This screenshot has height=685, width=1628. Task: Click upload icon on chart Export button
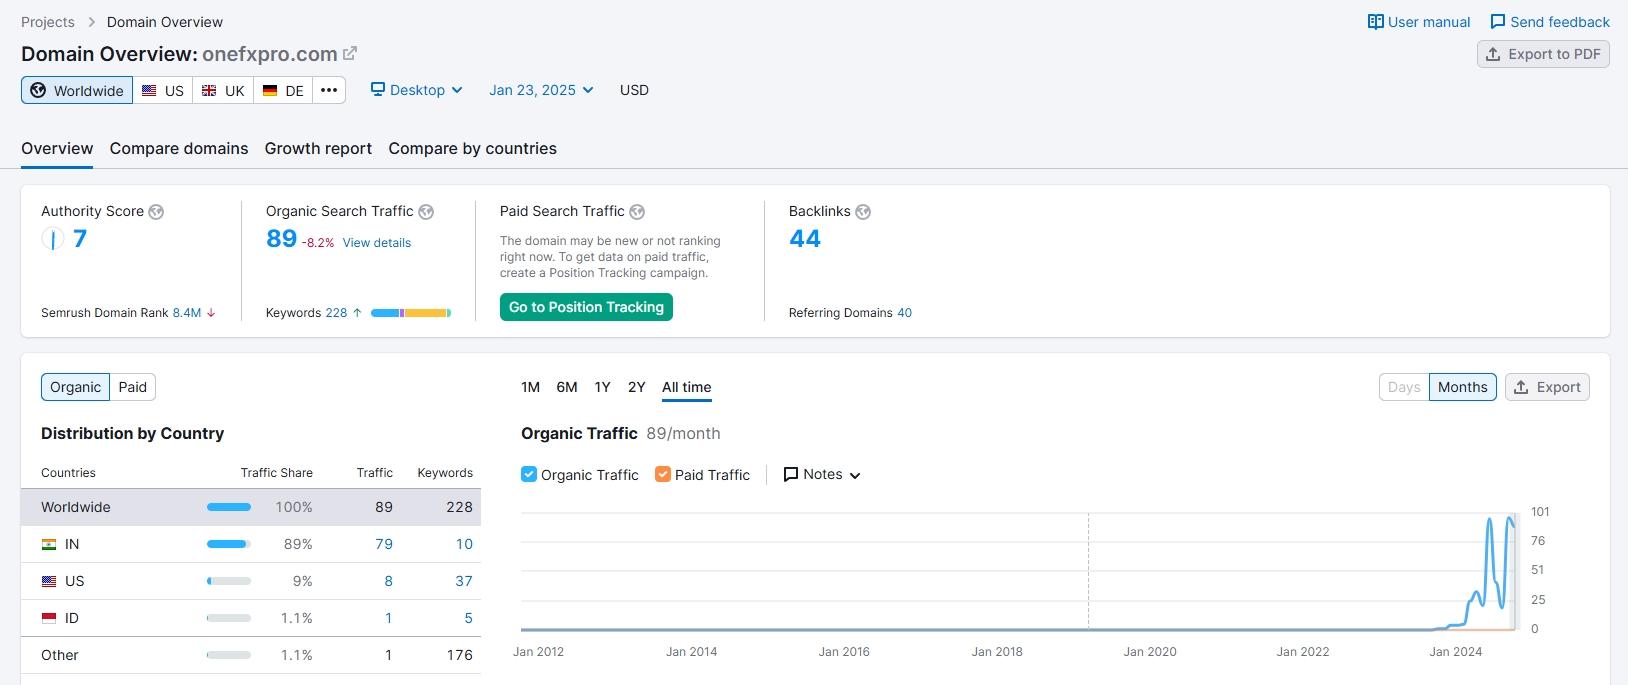pos(1521,388)
